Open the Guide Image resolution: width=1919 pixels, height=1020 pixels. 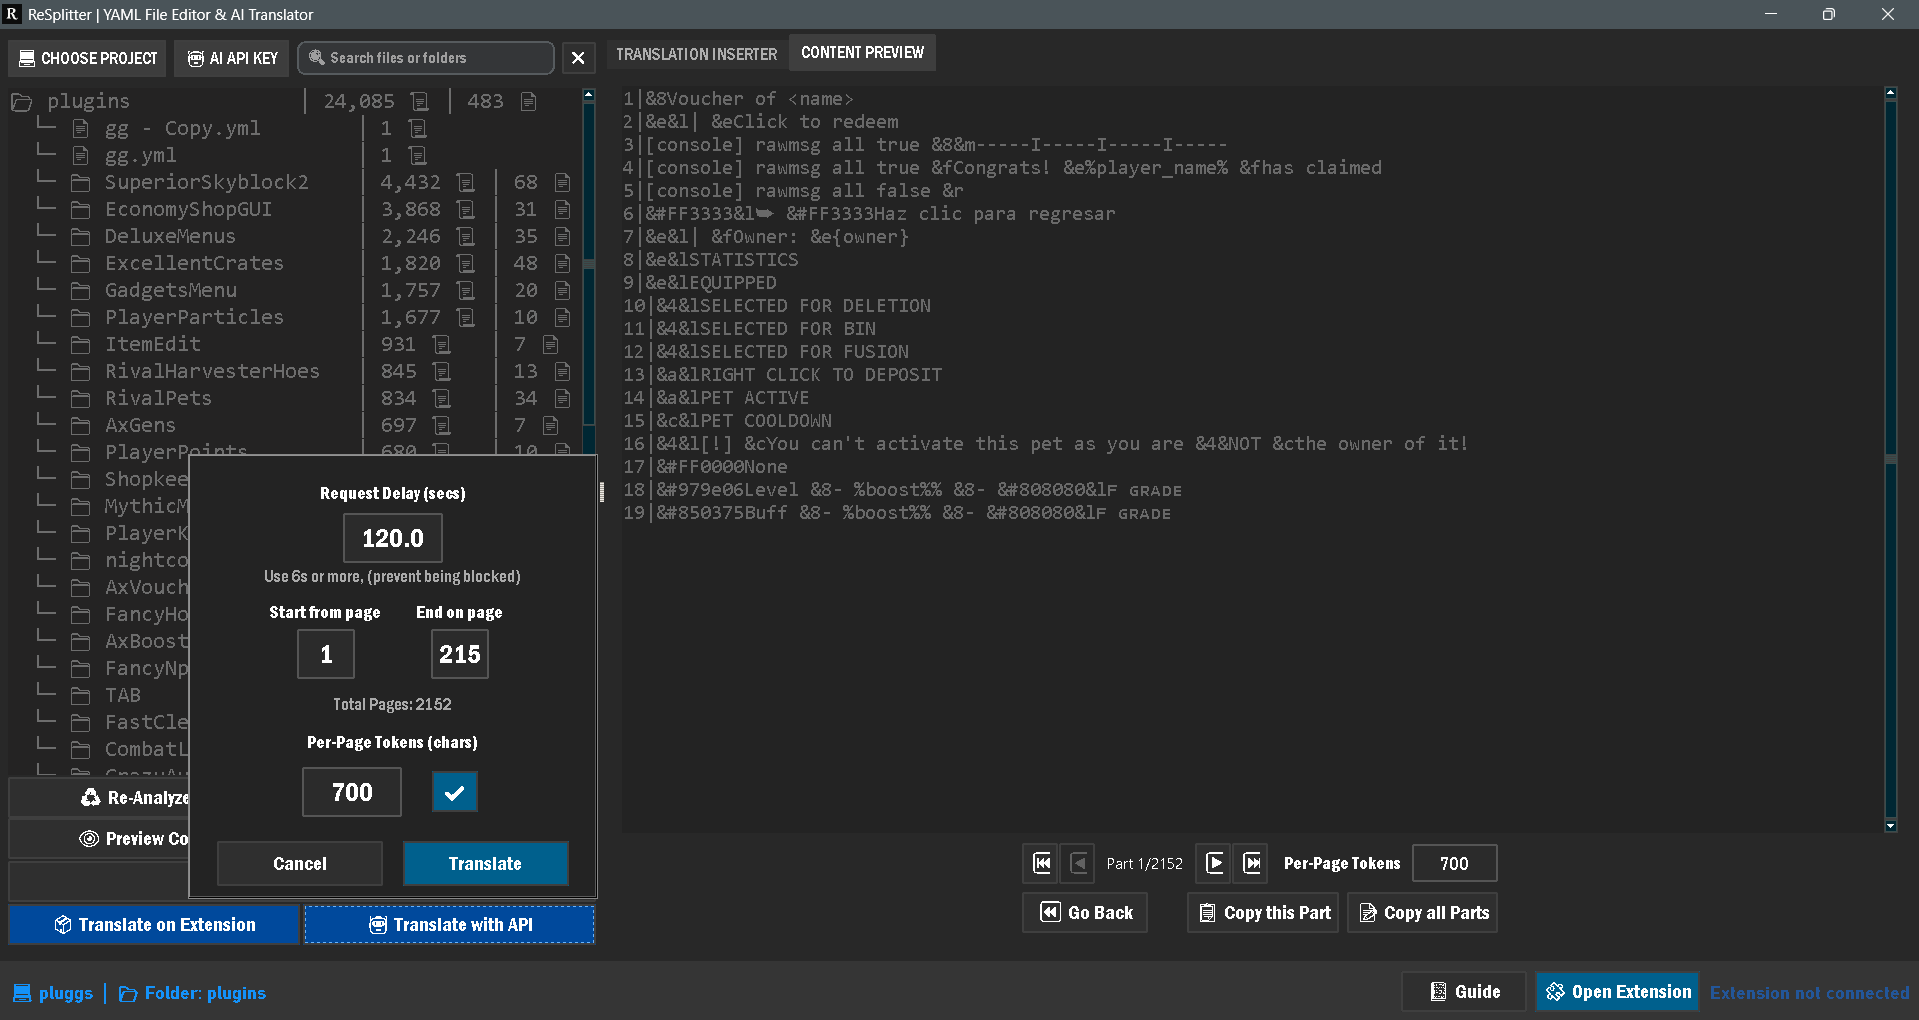coord(1464,992)
